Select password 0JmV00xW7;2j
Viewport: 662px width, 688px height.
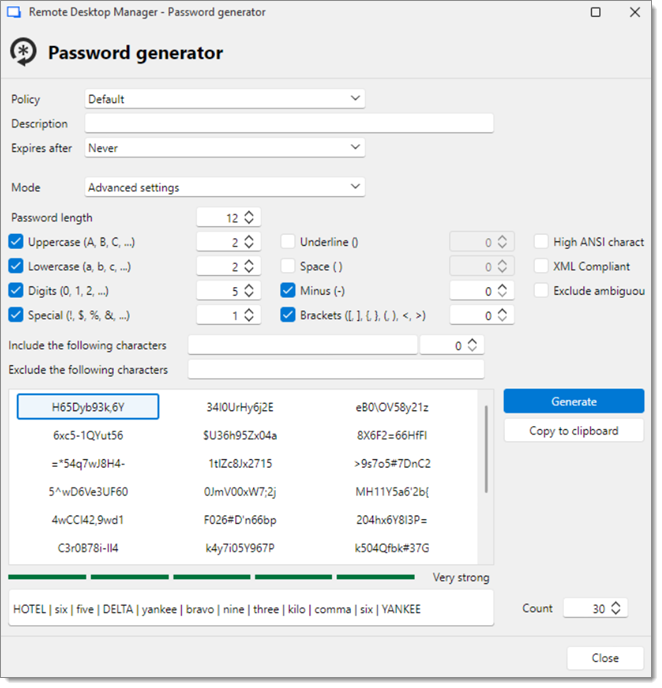[x=241, y=494]
